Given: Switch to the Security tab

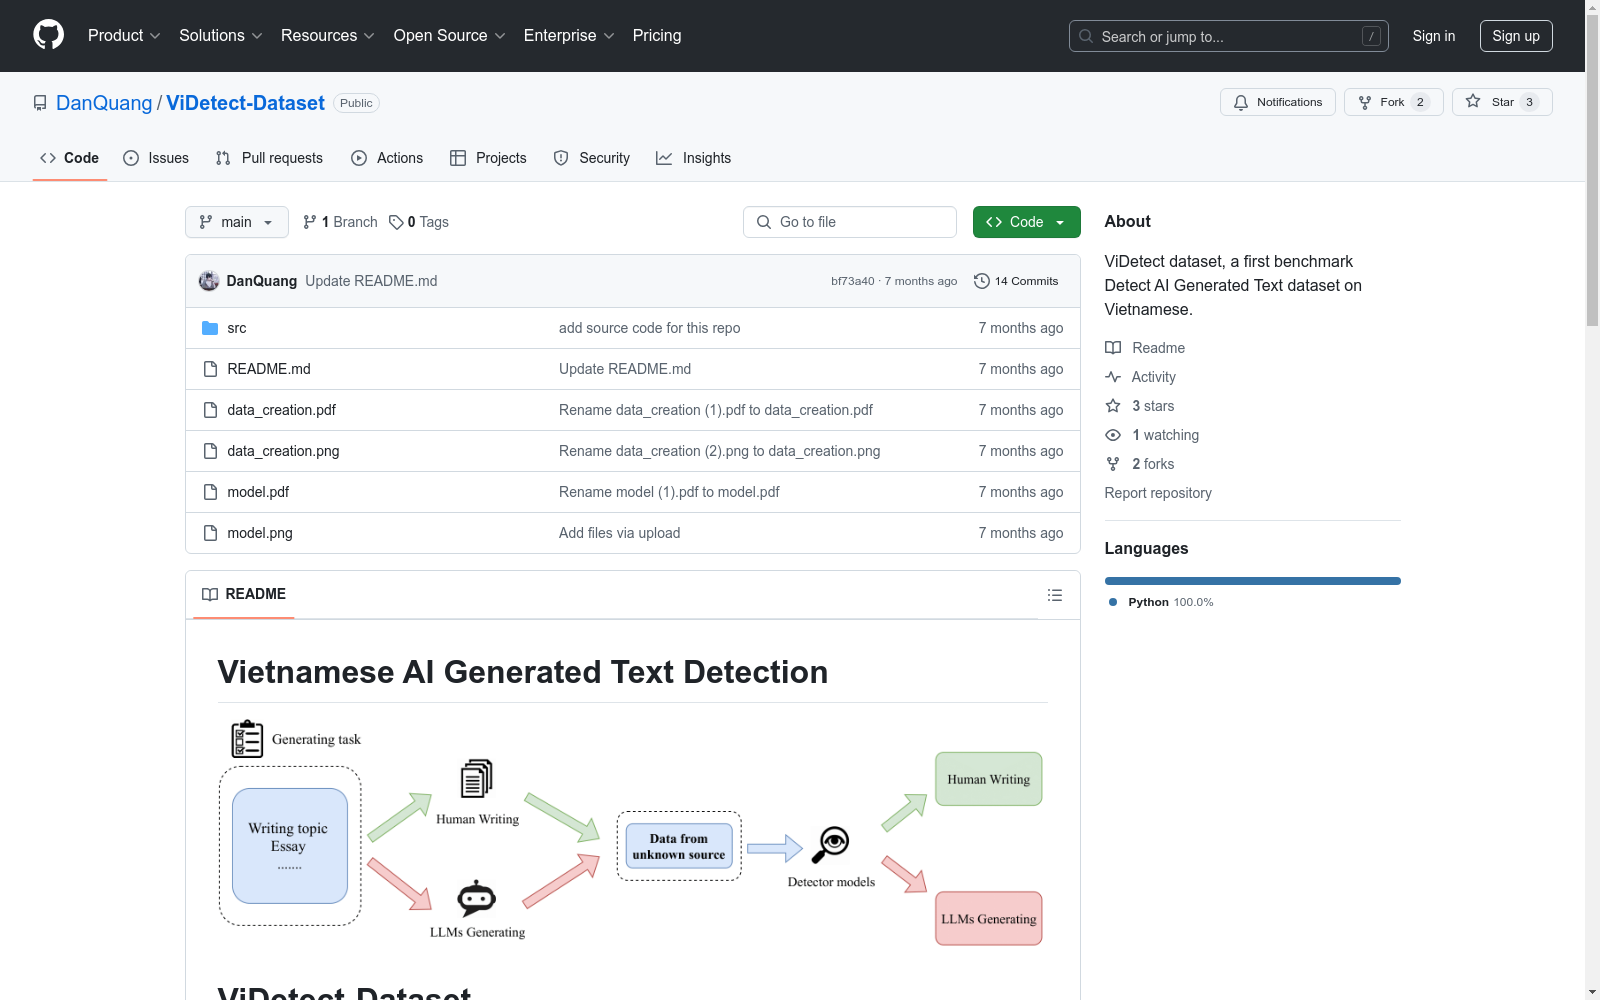Looking at the screenshot, I should (592, 158).
